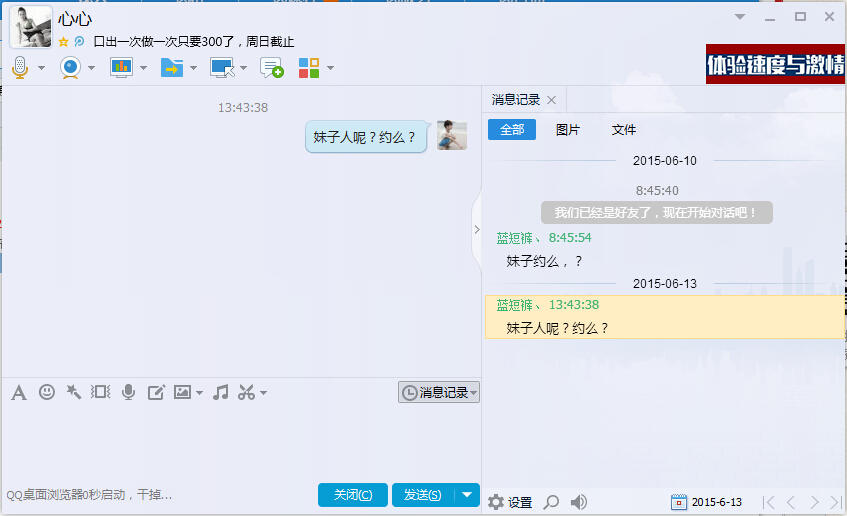The height and width of the screenshot is (516, 847).
Task: Expand presentation options dropdown arrow
Action: pos(143,68)
